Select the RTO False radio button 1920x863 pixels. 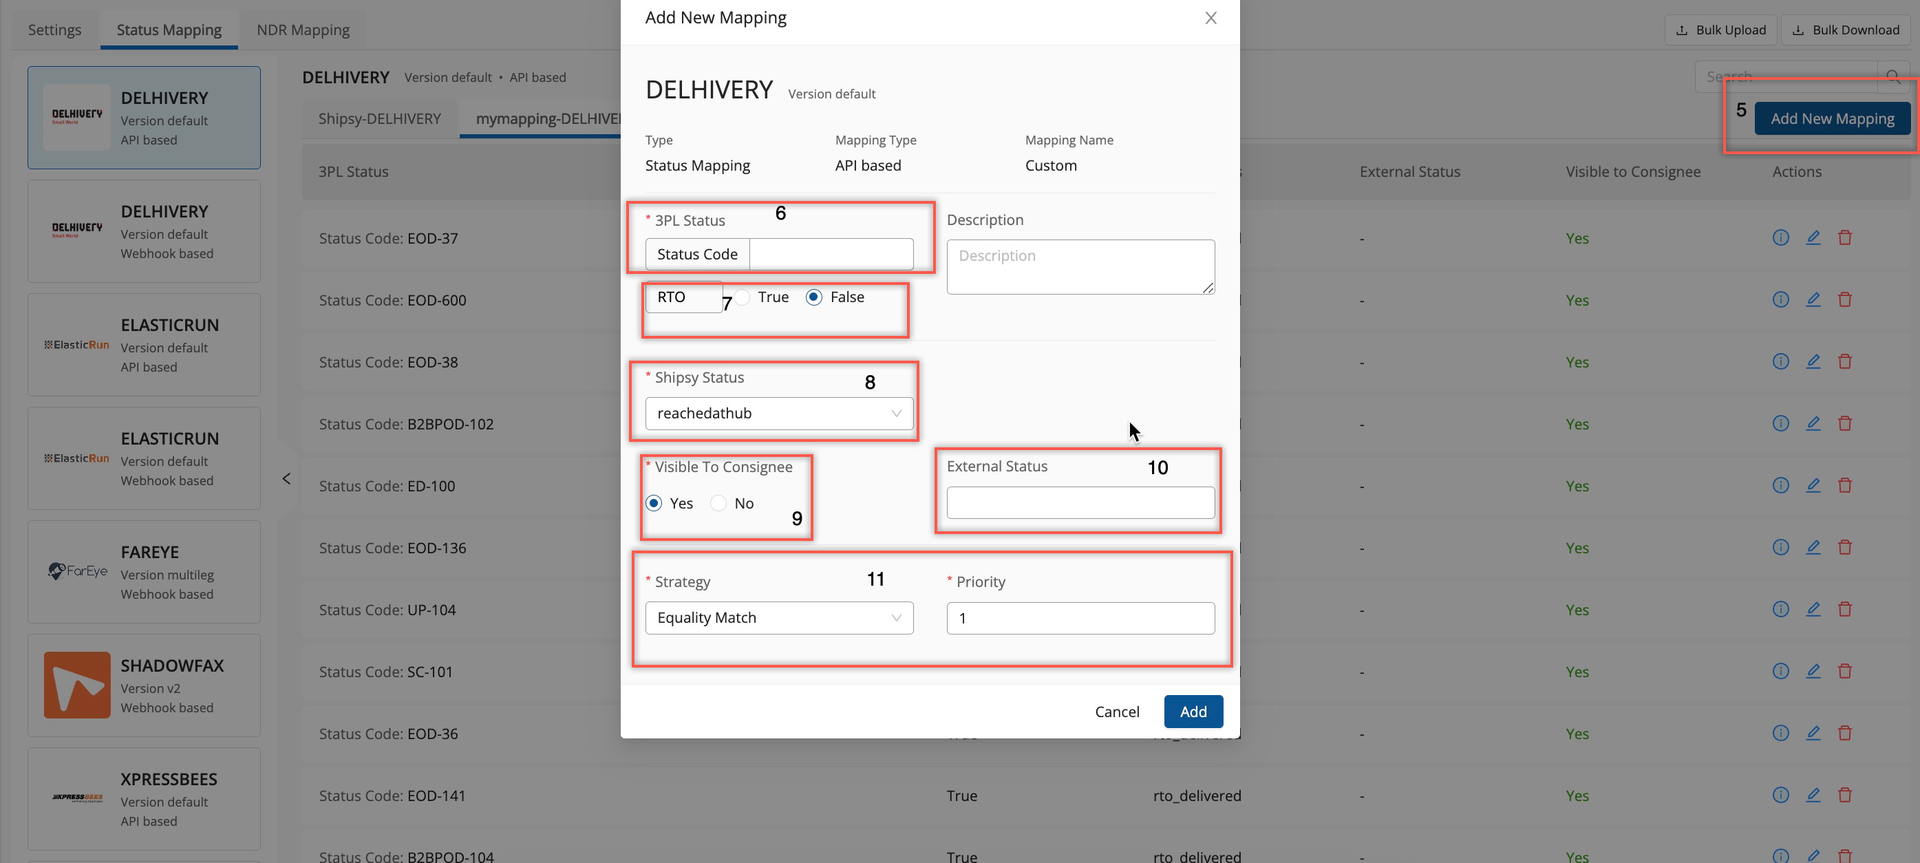tap(814, 298)
